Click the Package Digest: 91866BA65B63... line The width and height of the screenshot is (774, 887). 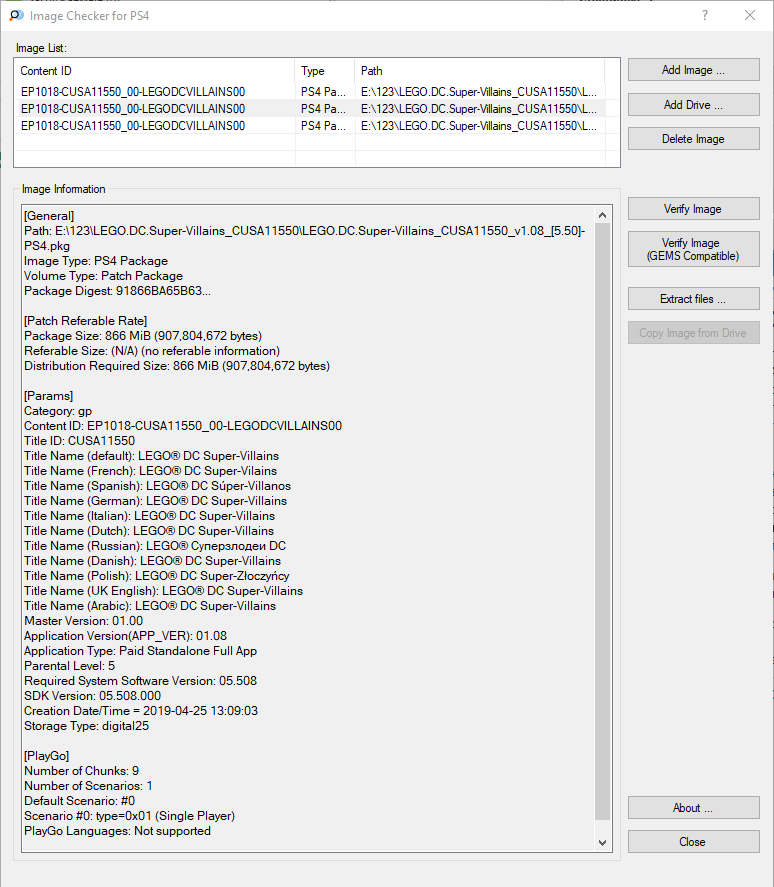click(117, 291)
